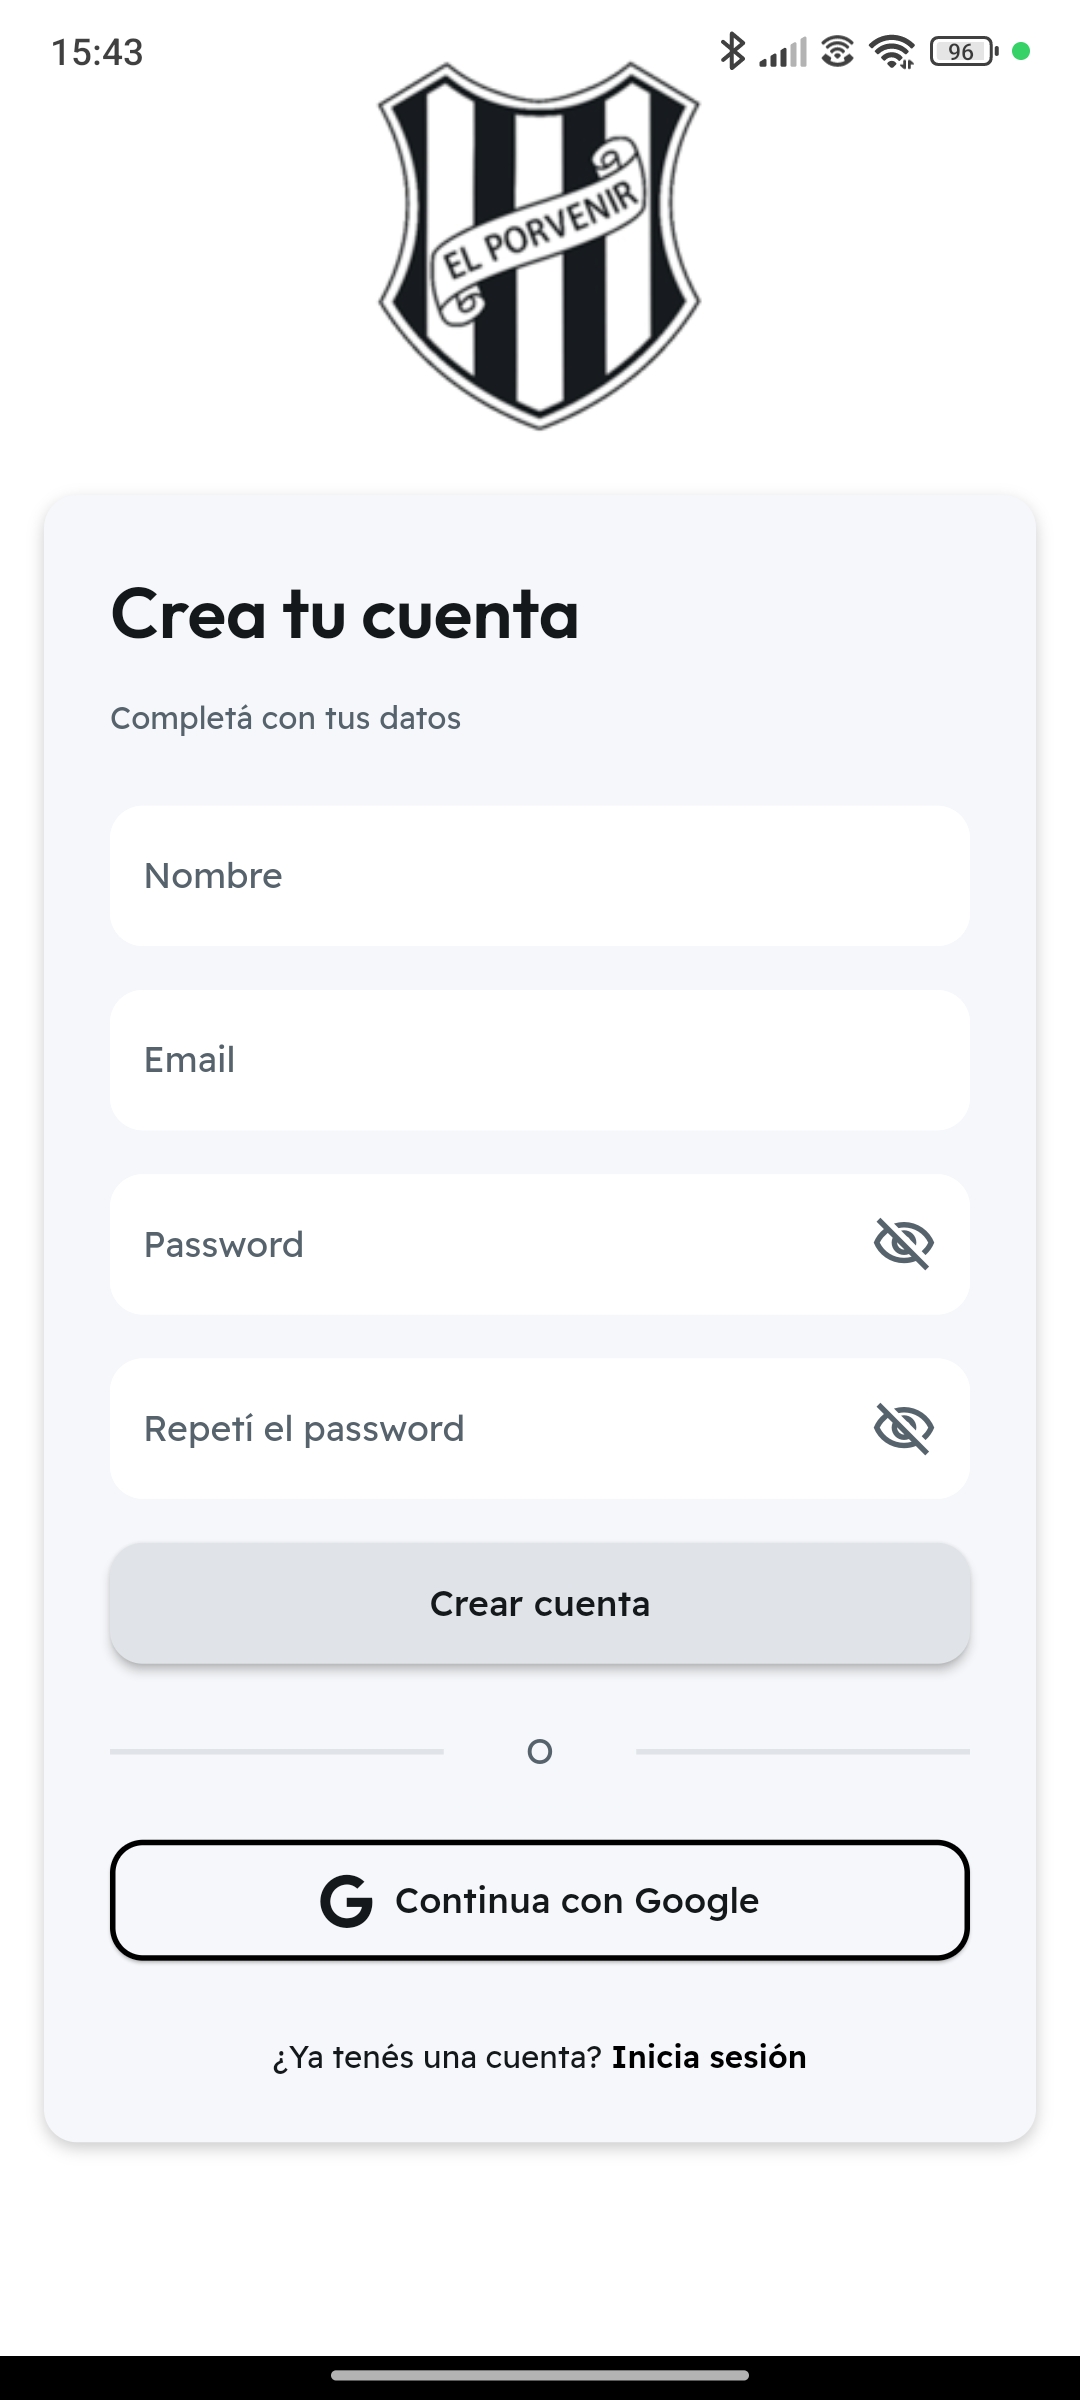Tap the bottom home gesture bar
Image resolution: width=1080 pixels, height=2400 pixels.
click(540, 2376)
